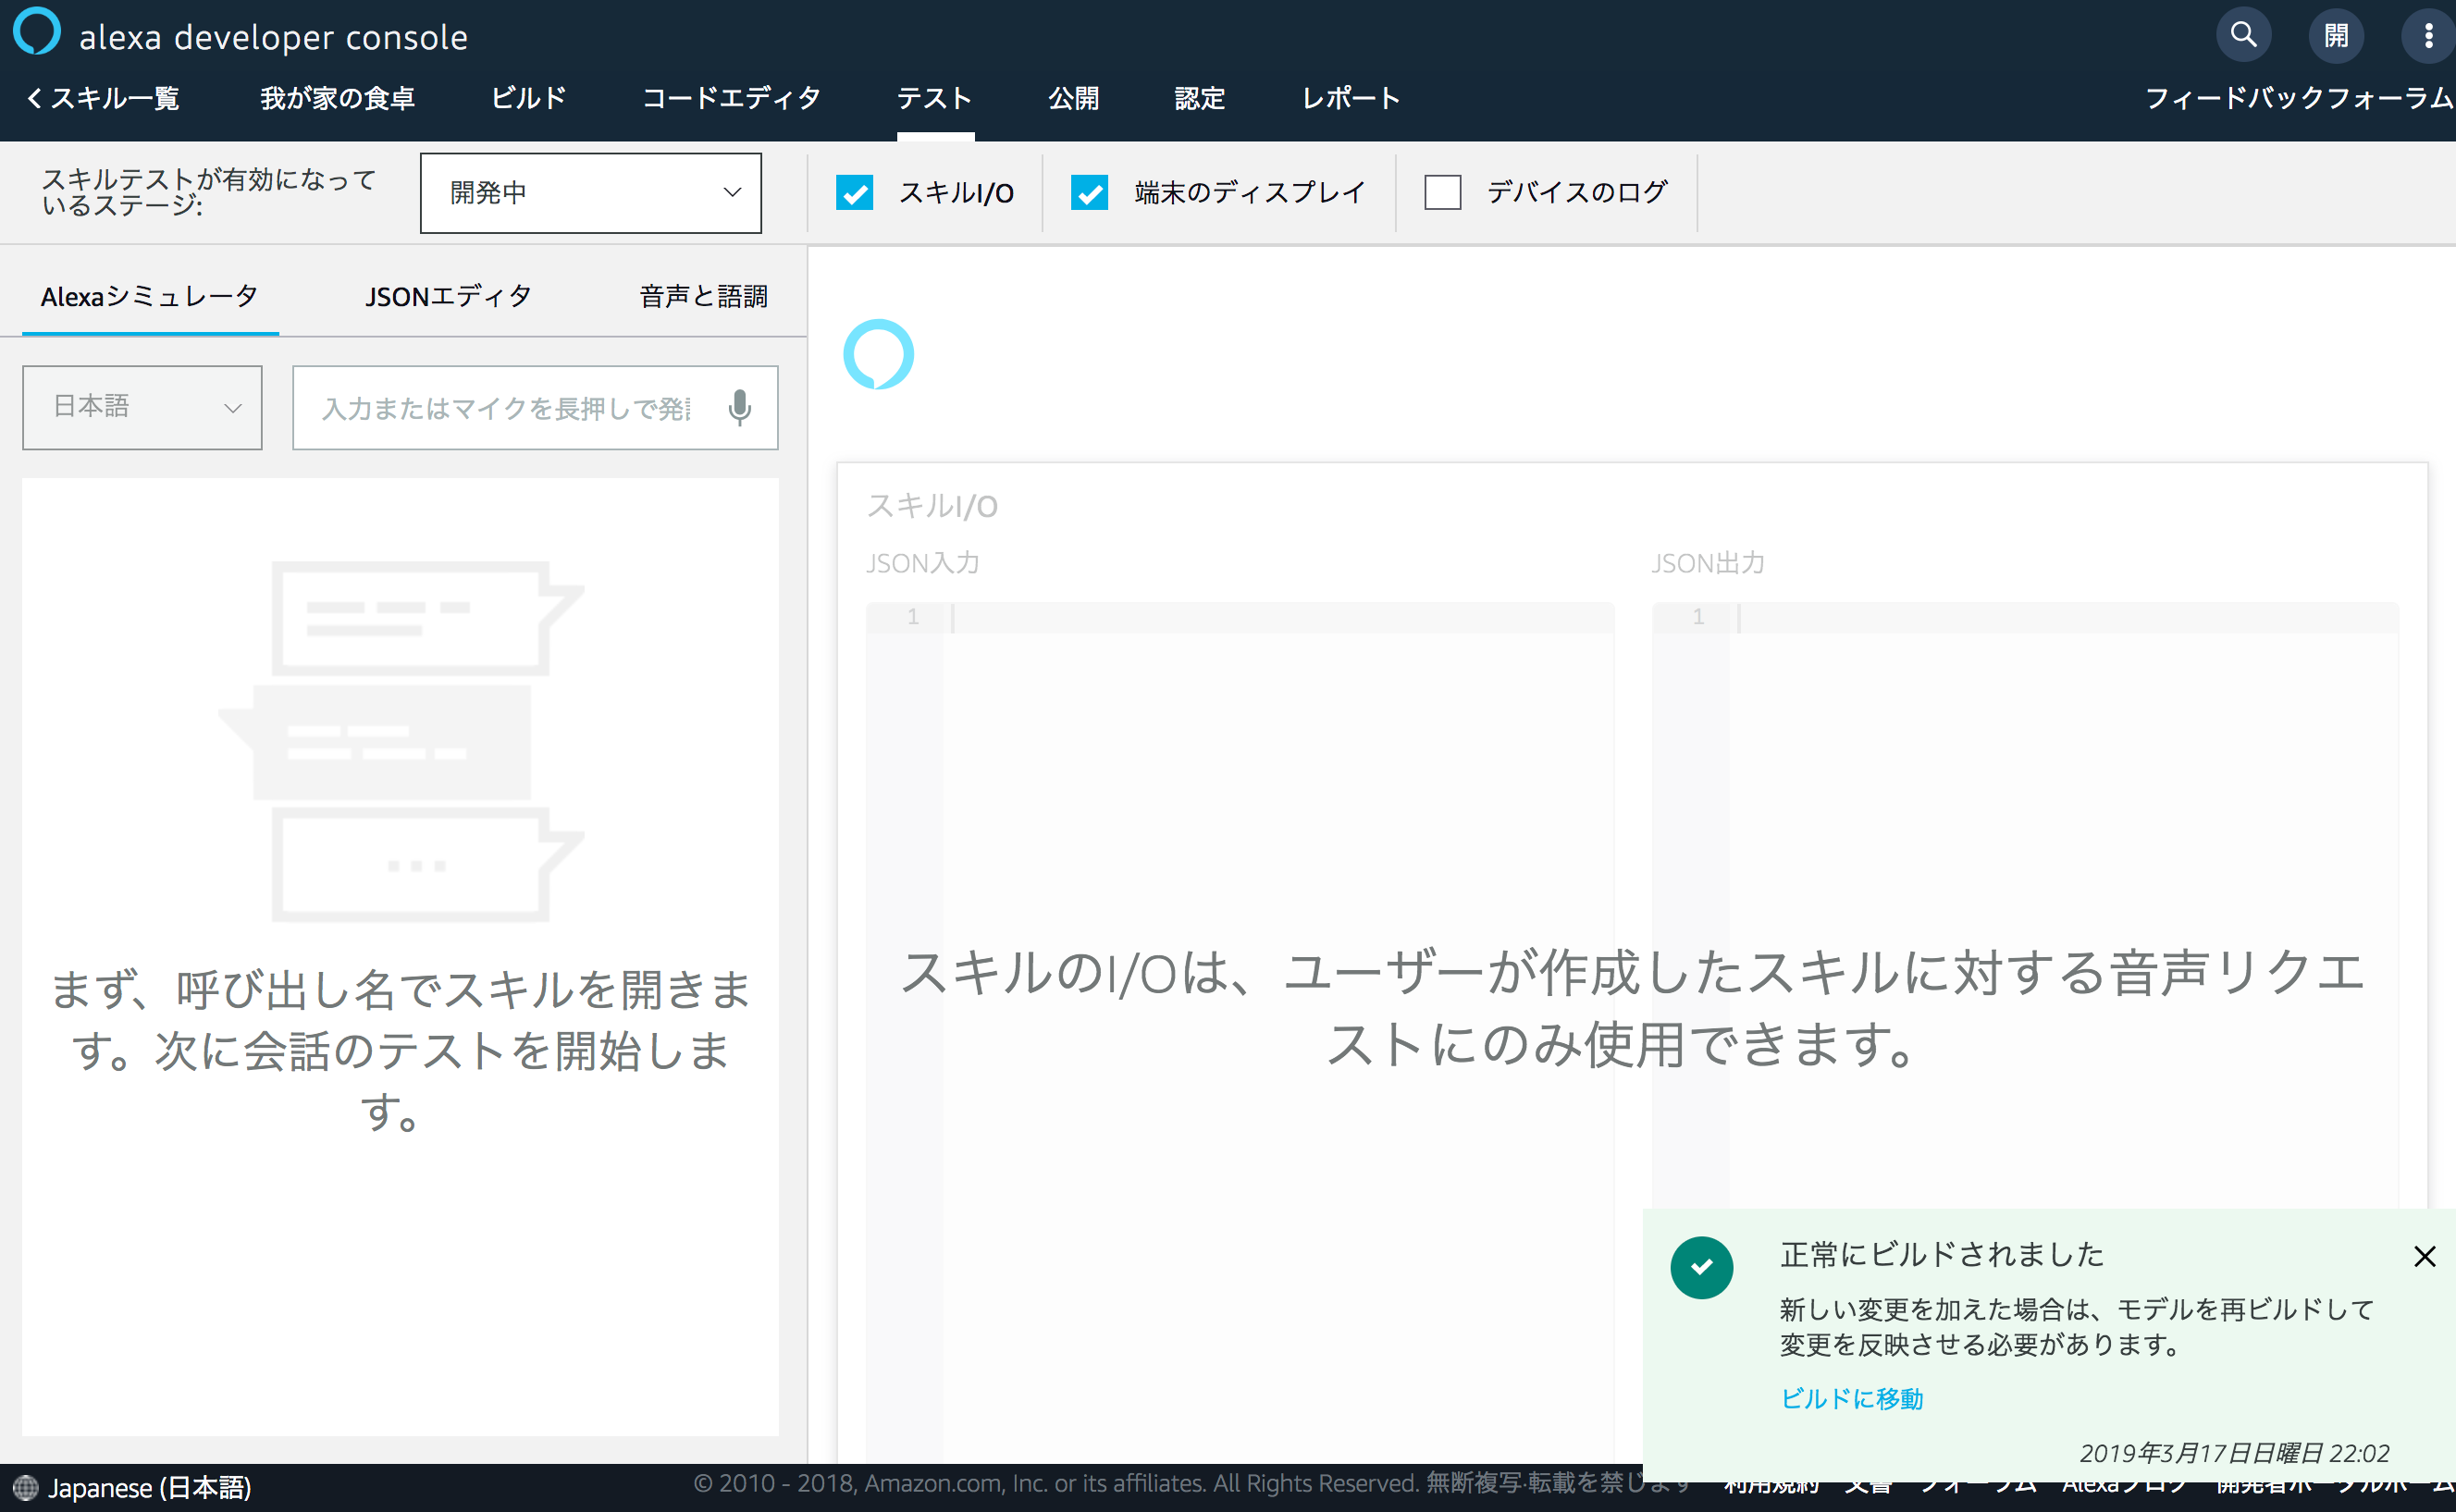The image size is (2456, 1512).
Task: Click the utterance text input field
Action: (506, 408)
